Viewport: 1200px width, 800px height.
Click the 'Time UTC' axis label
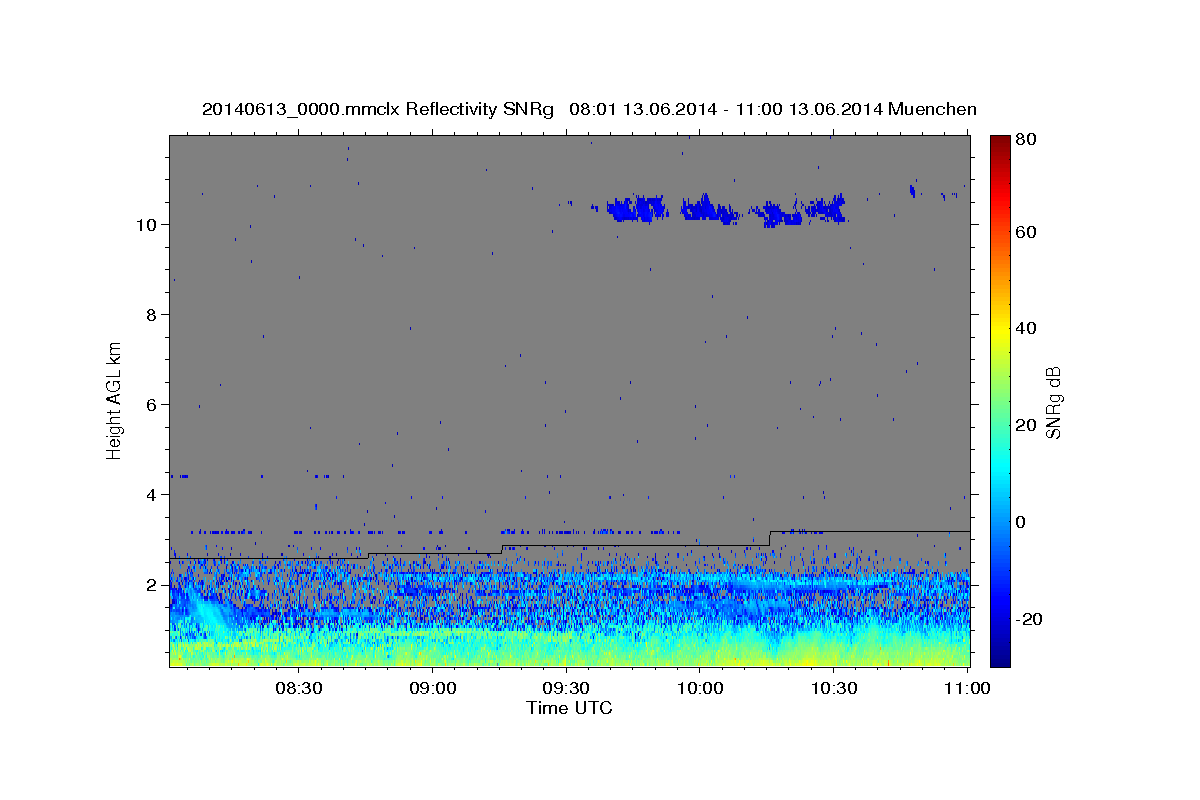(x=569, y=708)
